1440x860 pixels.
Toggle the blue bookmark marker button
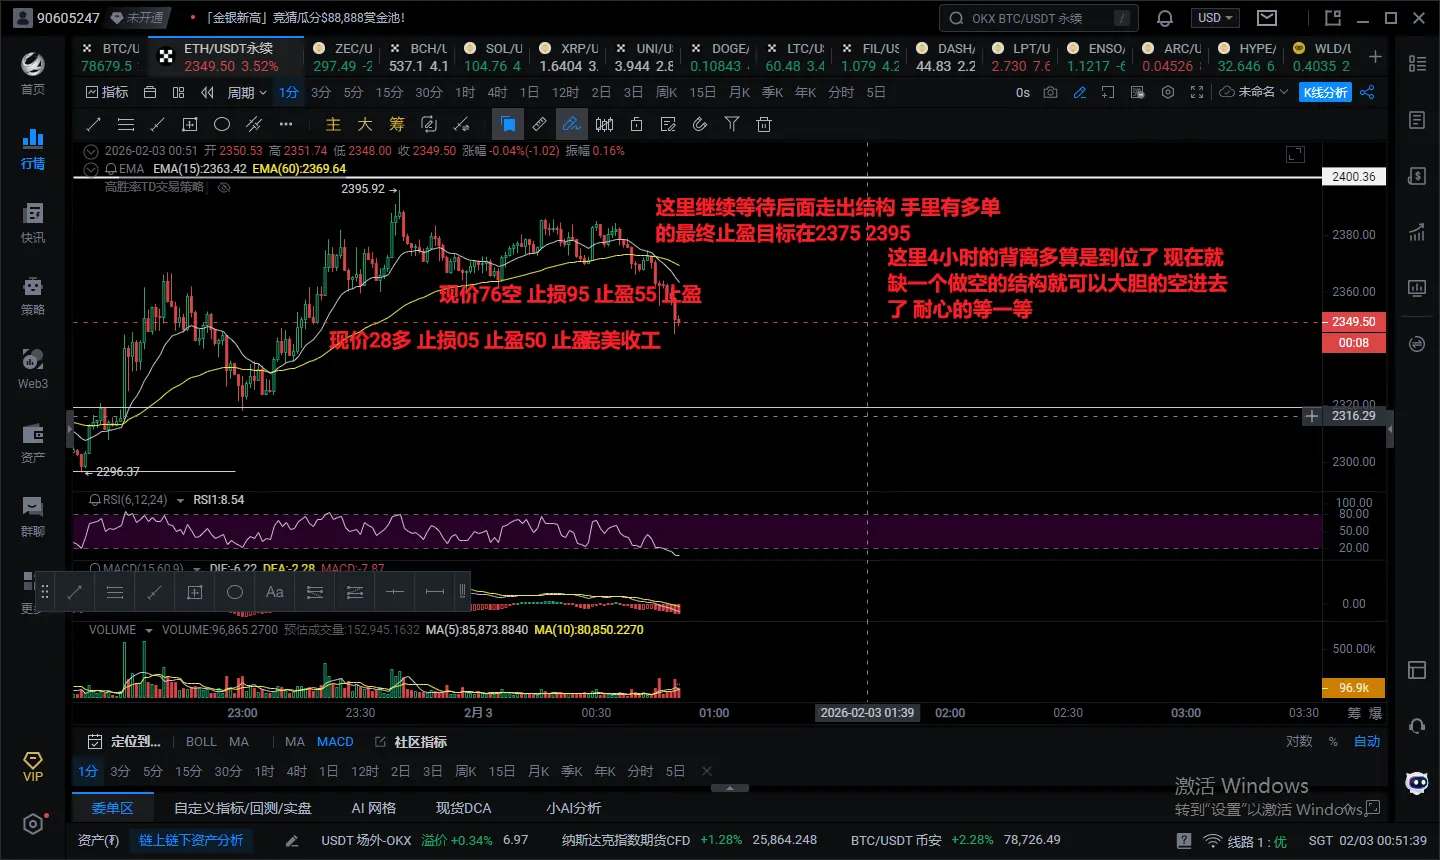508,124
